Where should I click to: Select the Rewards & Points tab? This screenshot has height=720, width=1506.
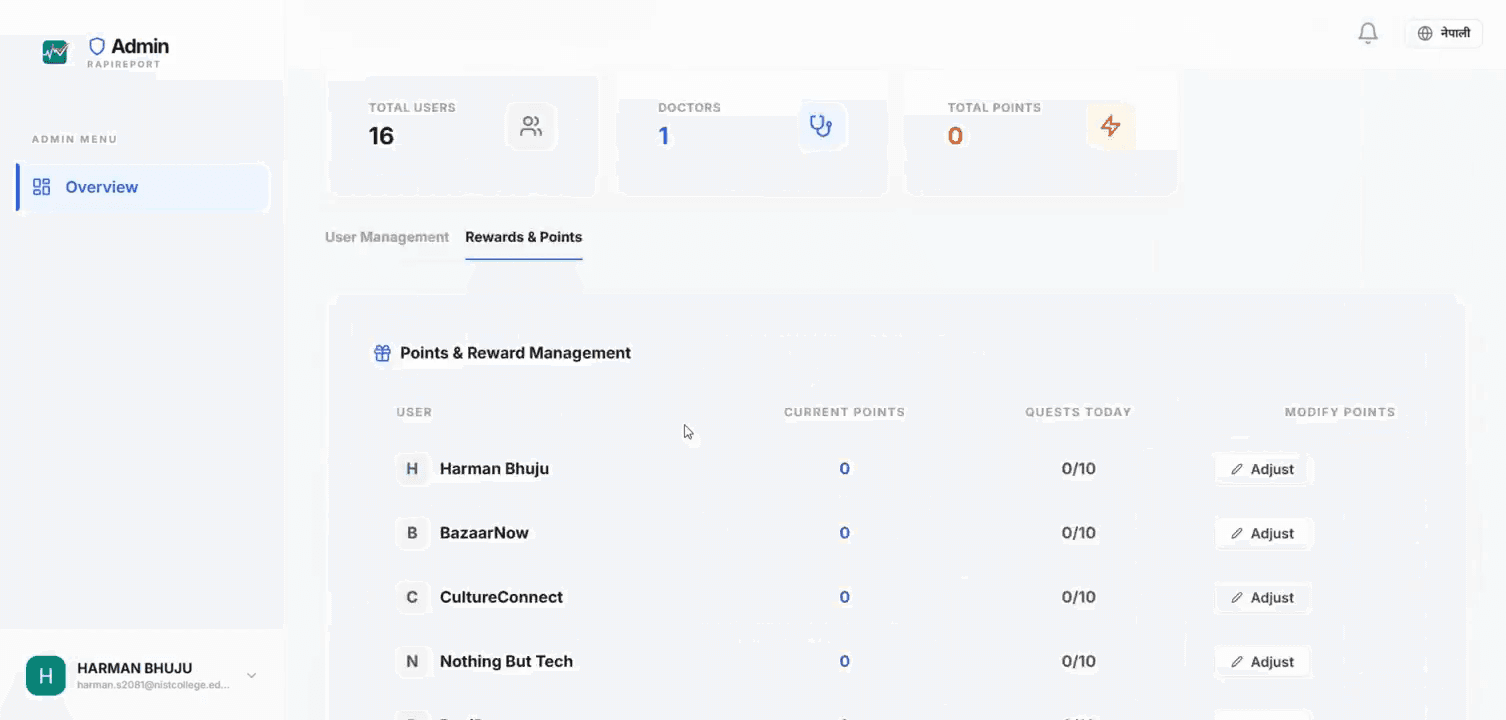tap(524, 237)
